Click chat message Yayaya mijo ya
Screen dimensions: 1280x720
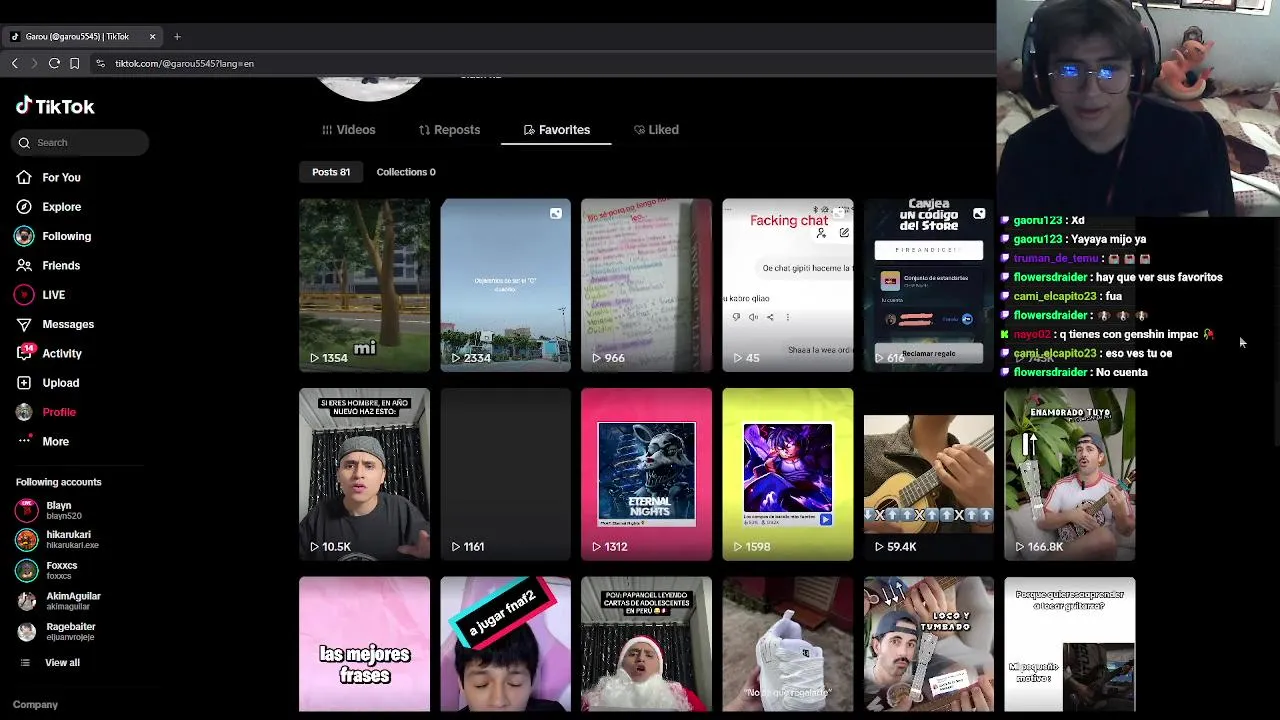(x=1107, y=239)
